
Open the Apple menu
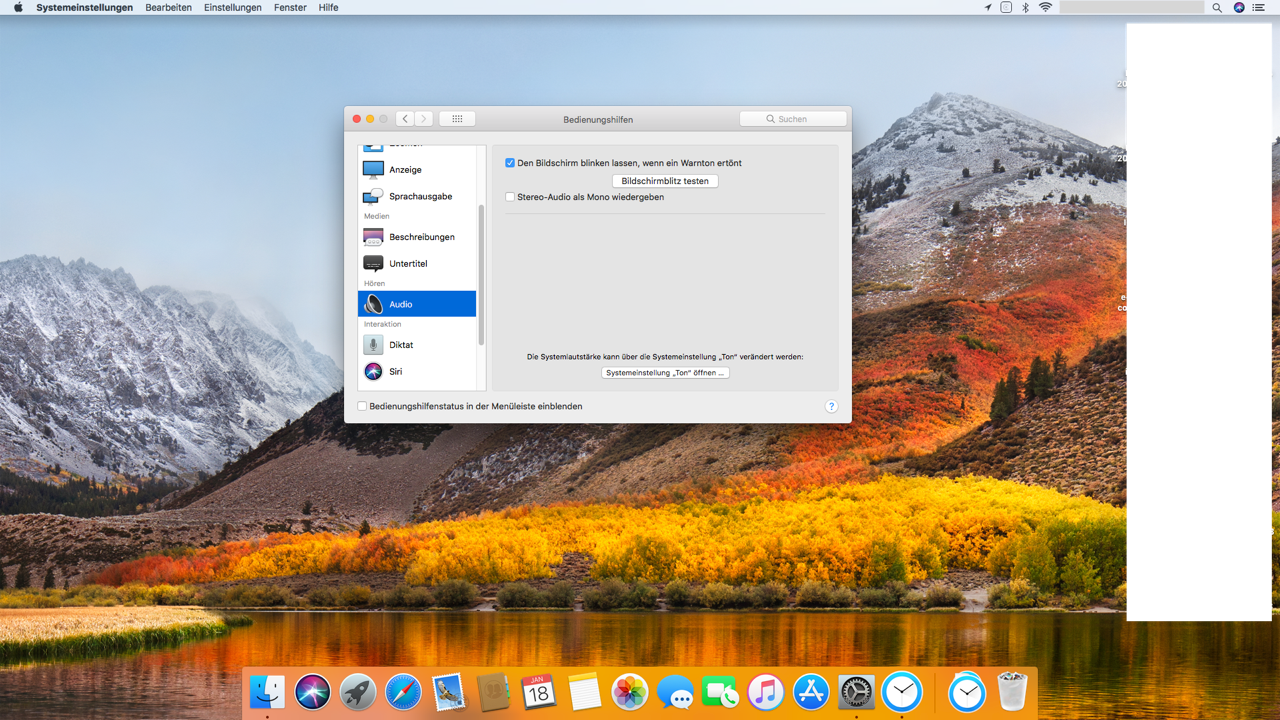click(18, 7)
